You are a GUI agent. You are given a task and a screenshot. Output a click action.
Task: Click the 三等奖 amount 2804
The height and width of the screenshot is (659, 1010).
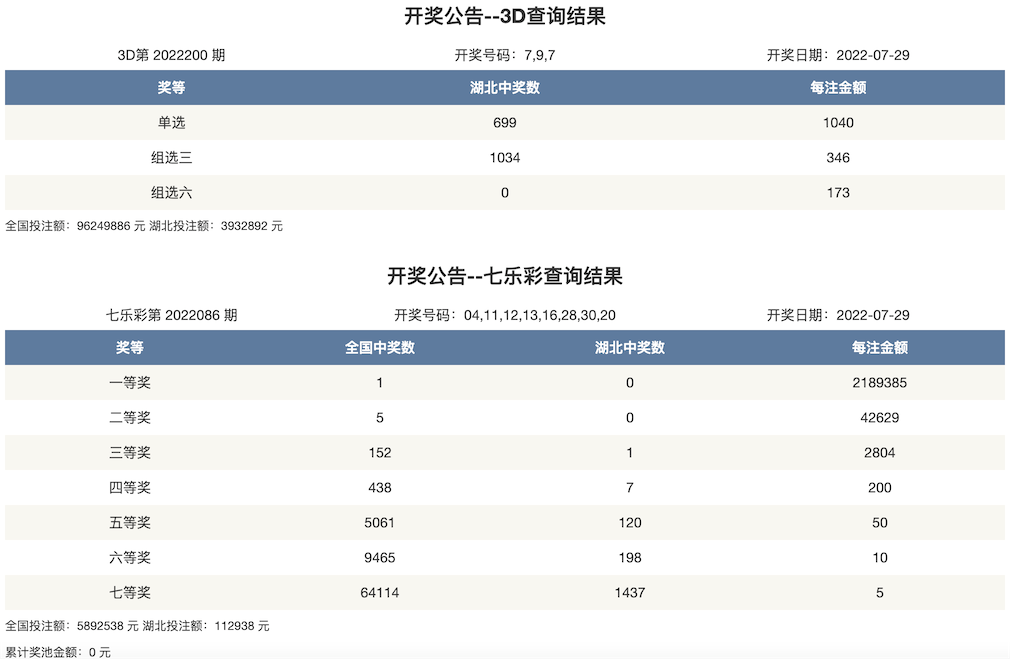click(x=879, y=453)
